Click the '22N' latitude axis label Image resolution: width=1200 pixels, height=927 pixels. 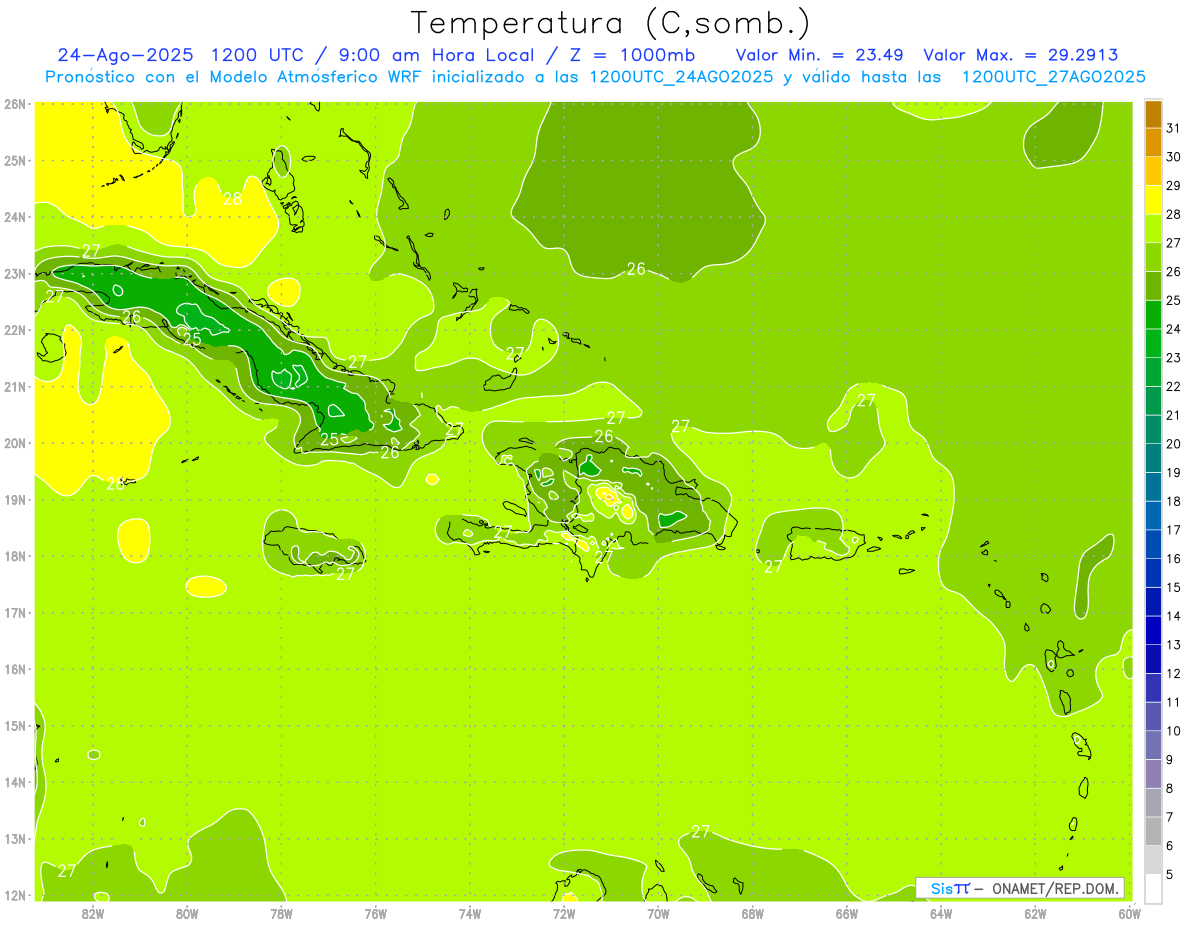[x=15, y=330]
